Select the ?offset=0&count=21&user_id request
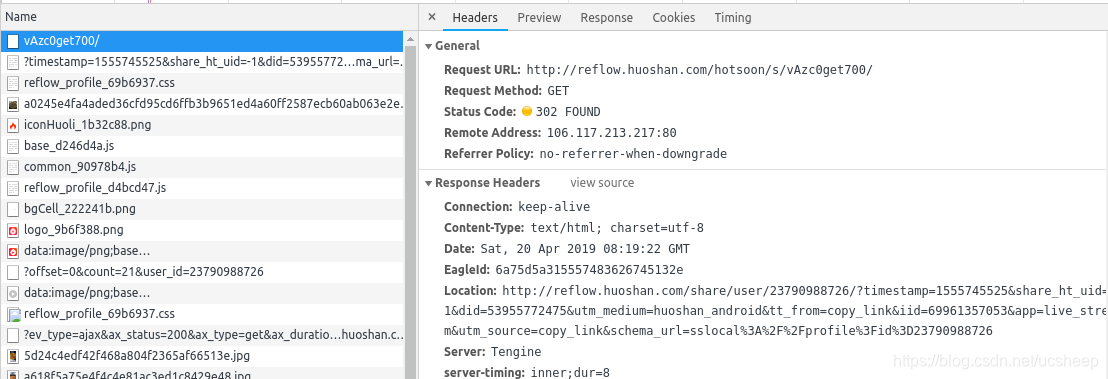Image resolution: width=1108 pixels, height=379 pixels. (x=202, y=272)
